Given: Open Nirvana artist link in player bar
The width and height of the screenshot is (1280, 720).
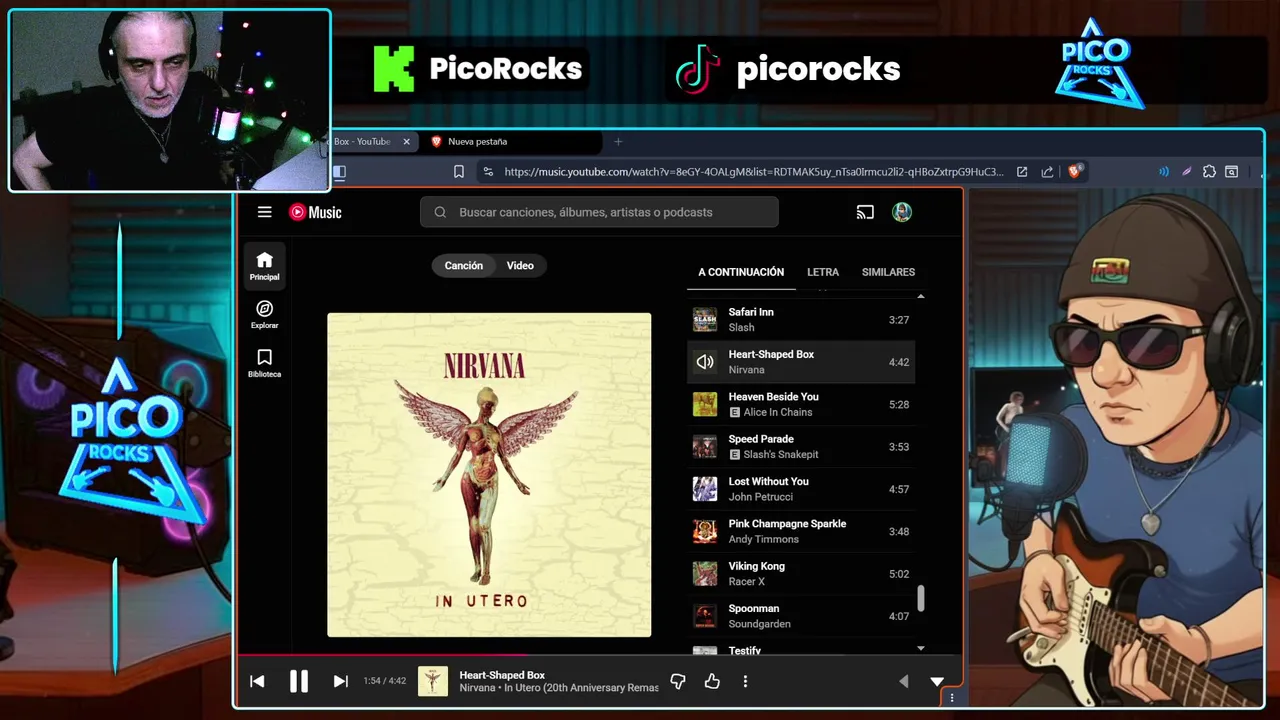Looking at the screenshot, I should pyautogui.click(x=477, y=688).
